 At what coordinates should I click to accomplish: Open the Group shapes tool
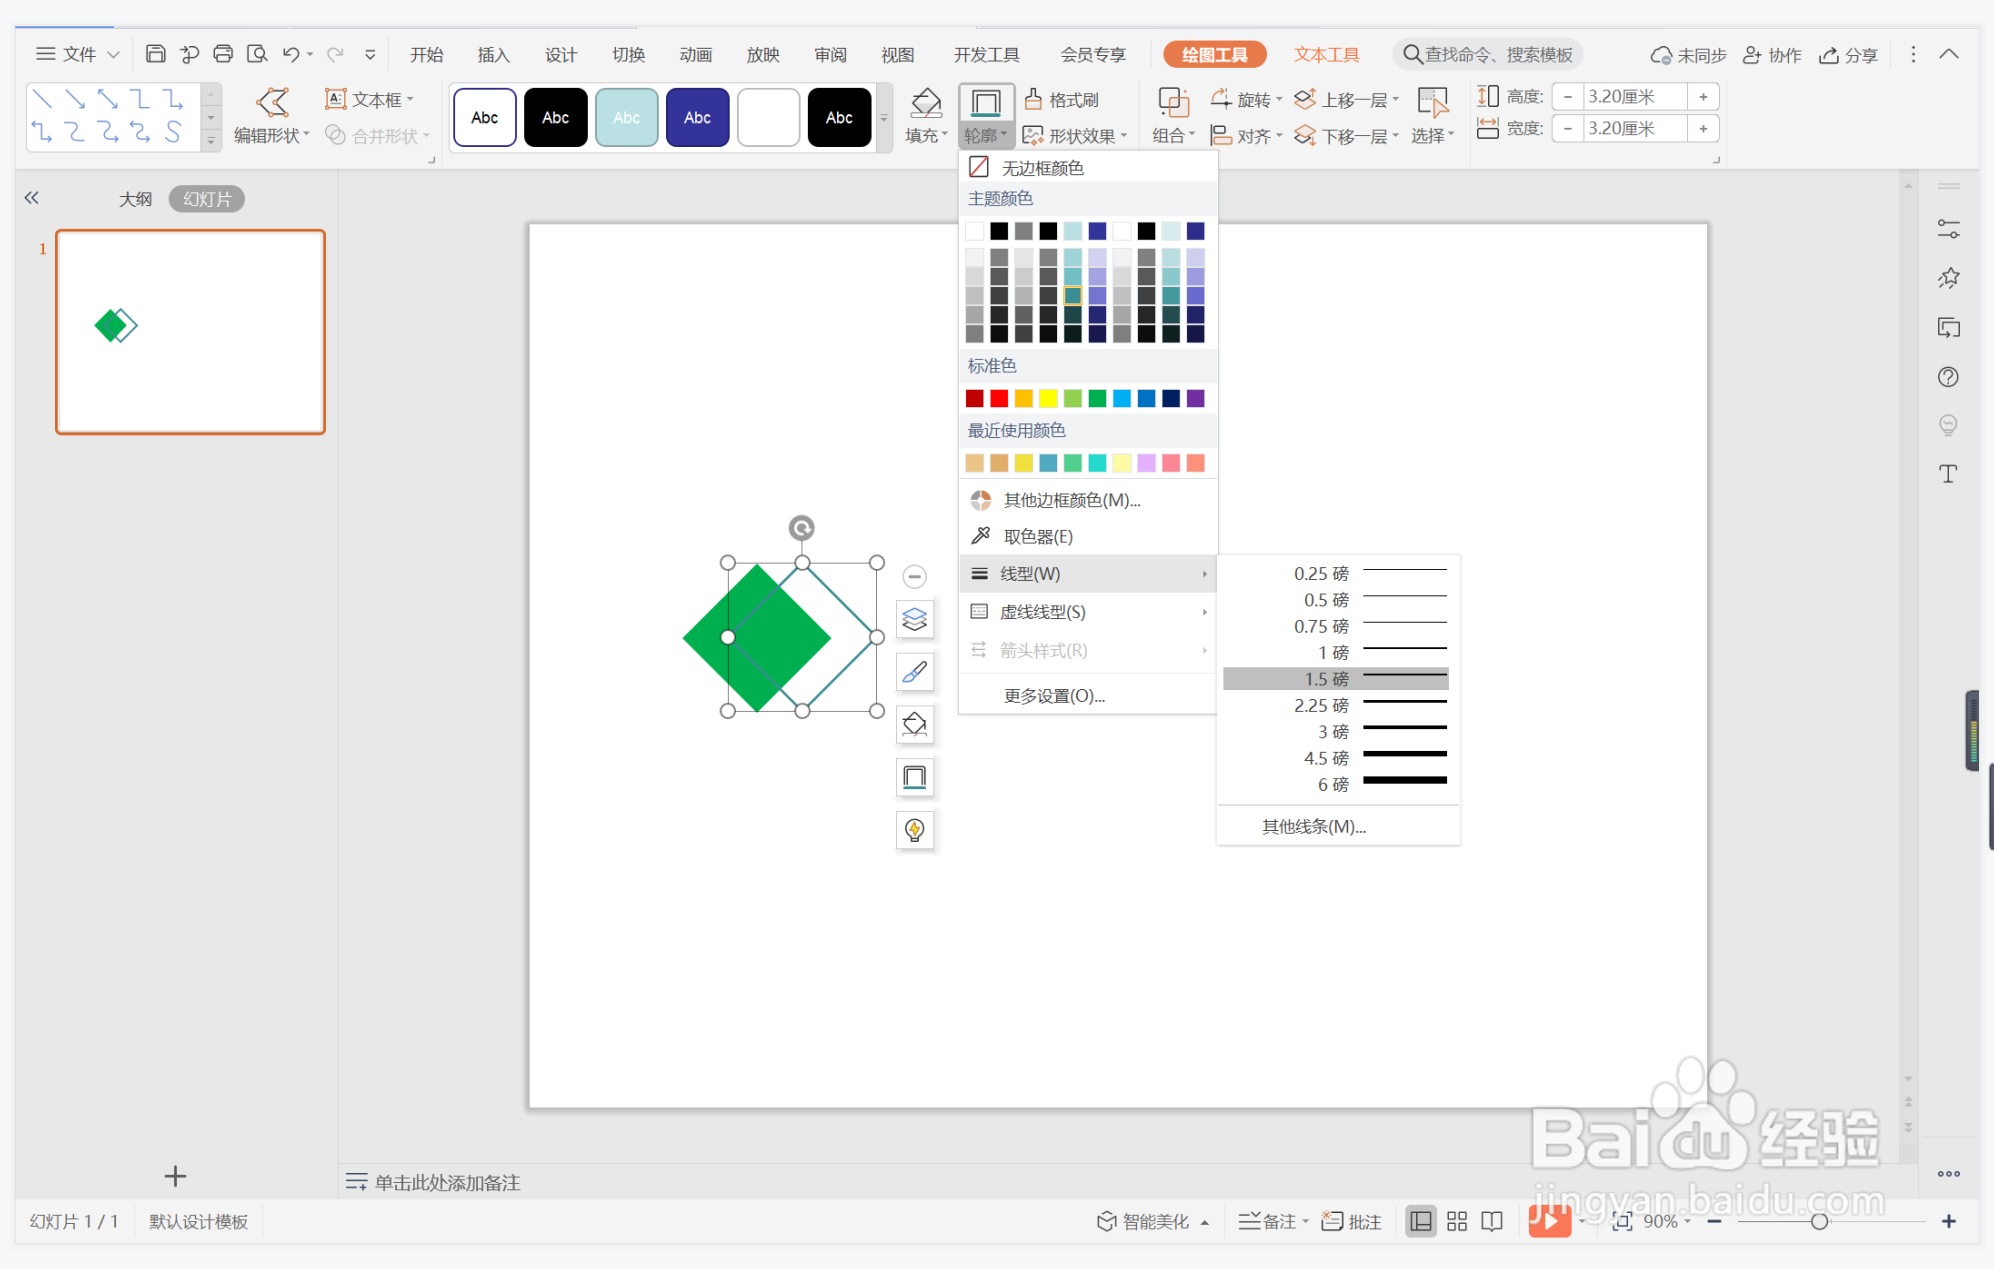click(1173, 116)
